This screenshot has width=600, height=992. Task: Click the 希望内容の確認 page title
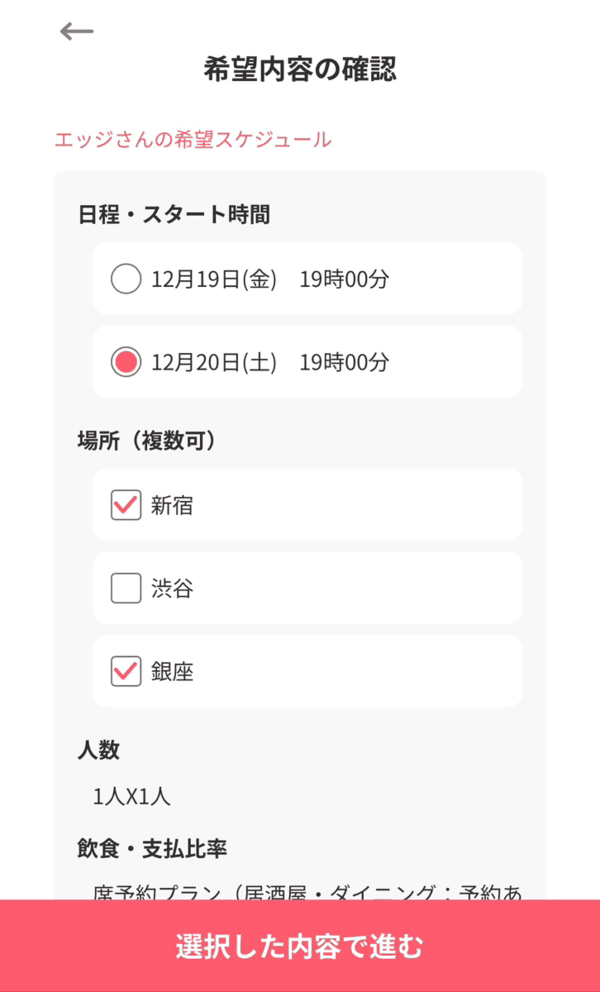(300, 69)
